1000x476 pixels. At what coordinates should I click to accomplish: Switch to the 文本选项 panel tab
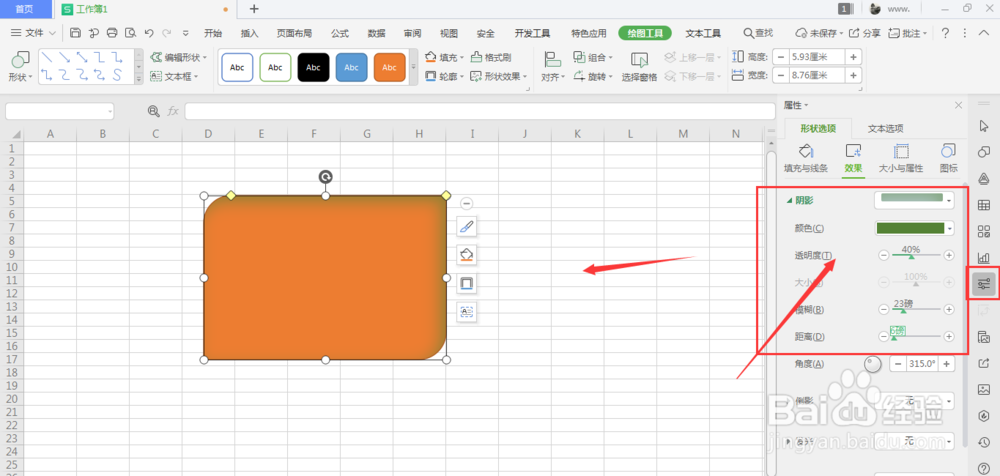(x=885, y=128)
